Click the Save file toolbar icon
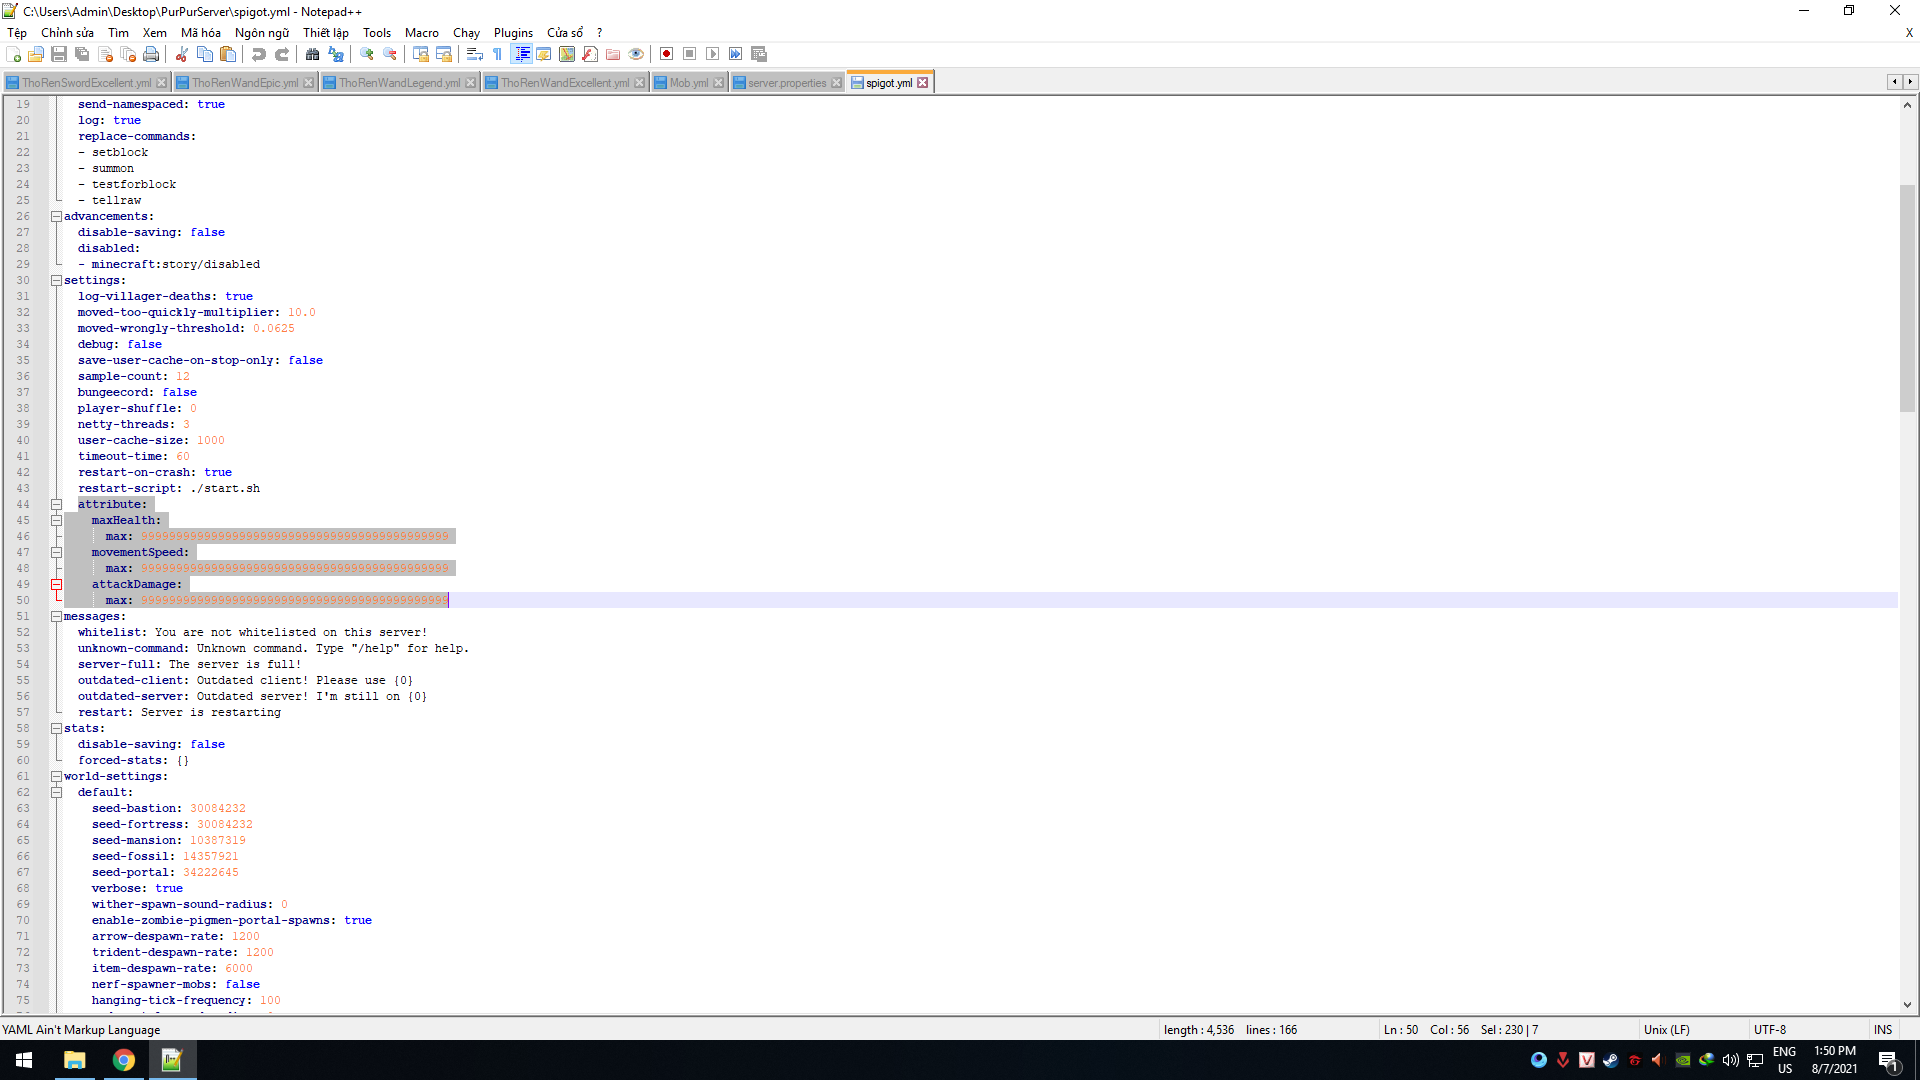The height and width of the screenshot is (1080, 1920). (59, 54)
